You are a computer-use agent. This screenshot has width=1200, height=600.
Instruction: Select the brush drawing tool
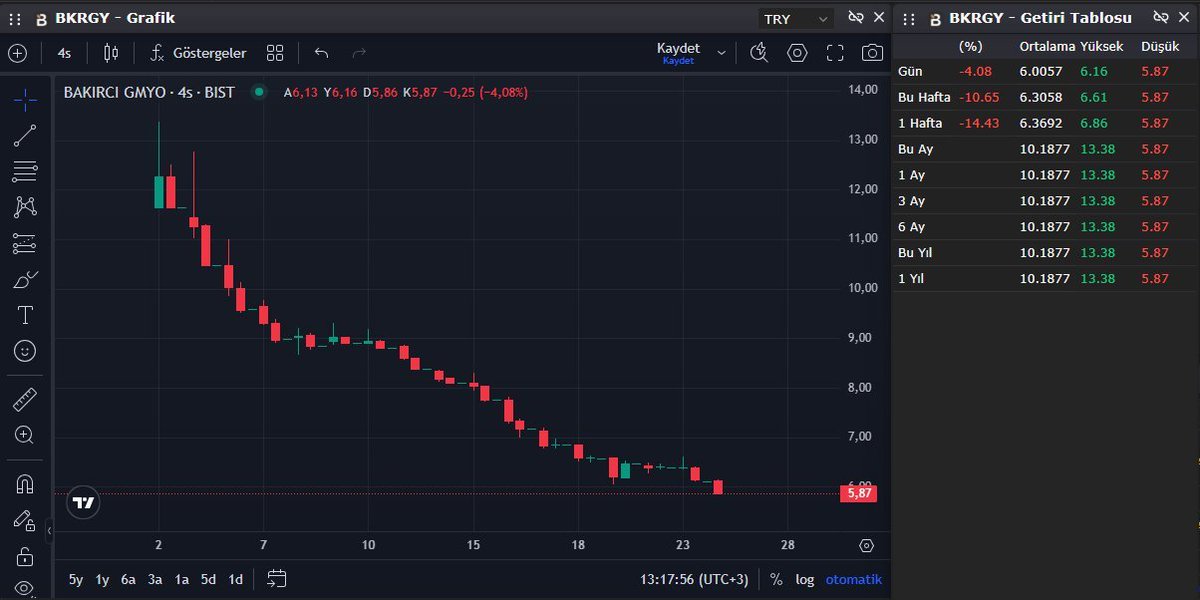click(x=25, y=279)
